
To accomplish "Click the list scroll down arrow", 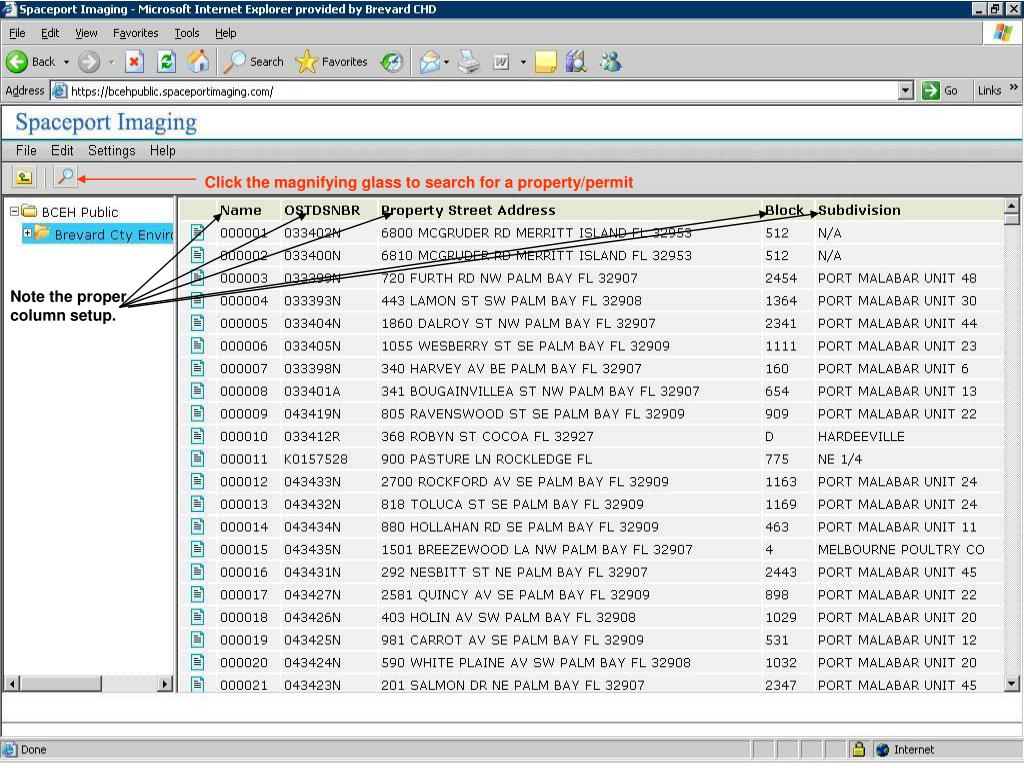I will pyautogui.click(x=1012, y=684).
